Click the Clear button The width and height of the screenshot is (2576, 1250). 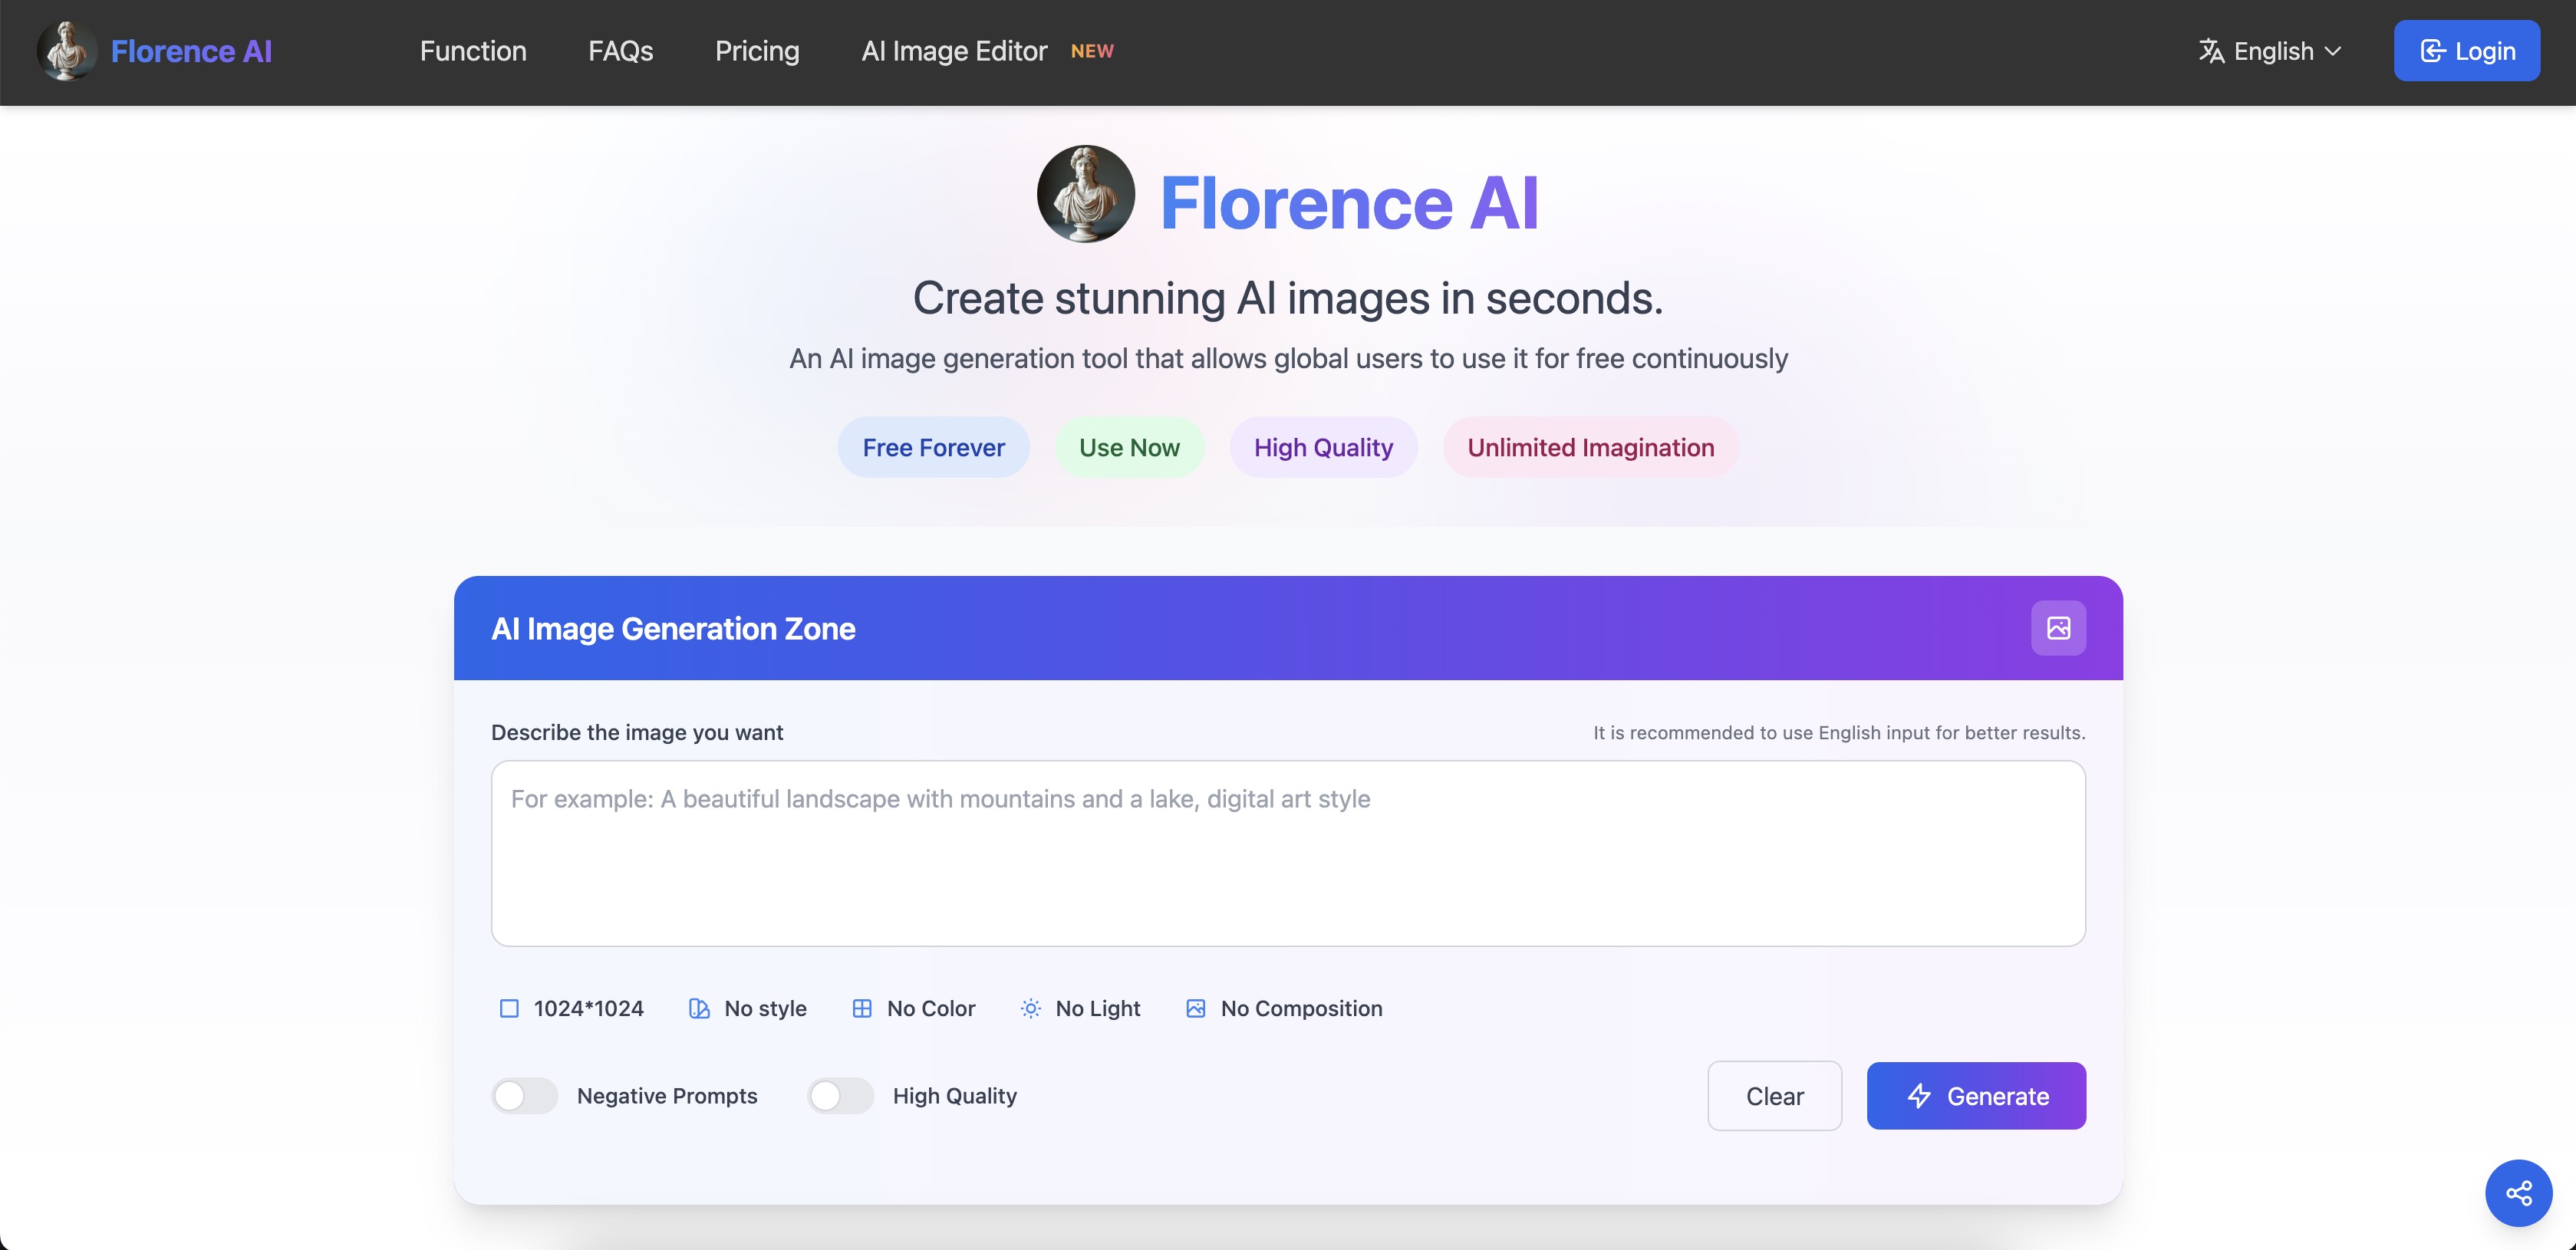1774,1096
